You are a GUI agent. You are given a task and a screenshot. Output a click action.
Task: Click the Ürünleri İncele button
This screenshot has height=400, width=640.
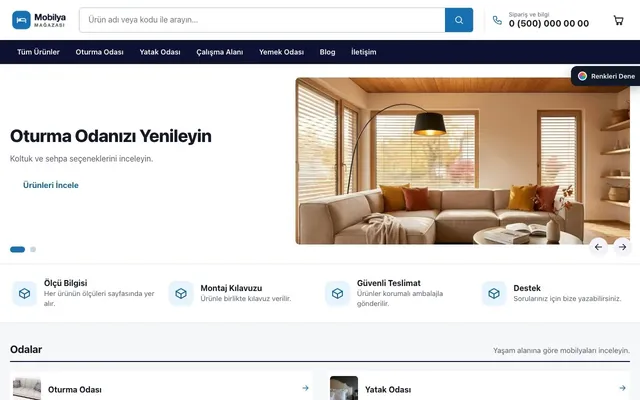(51, 185)
